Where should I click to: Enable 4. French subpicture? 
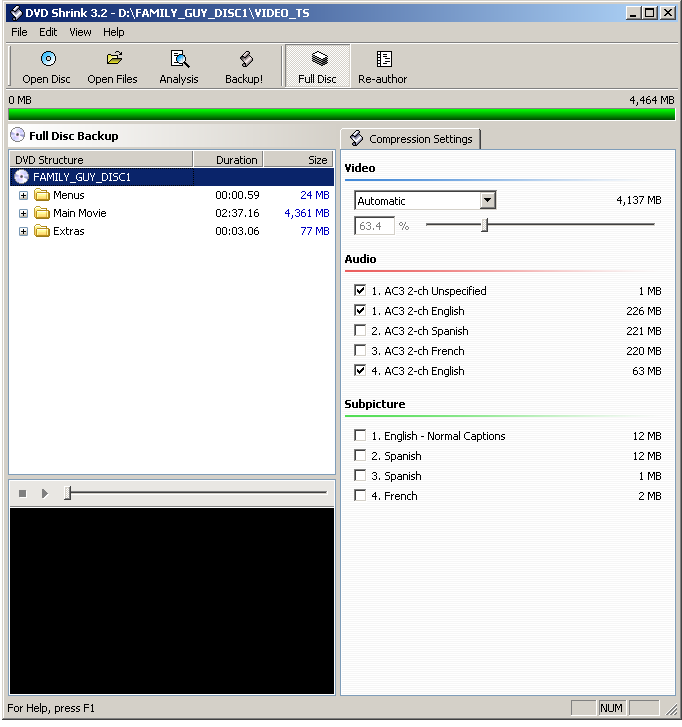[x=360, y=495]
